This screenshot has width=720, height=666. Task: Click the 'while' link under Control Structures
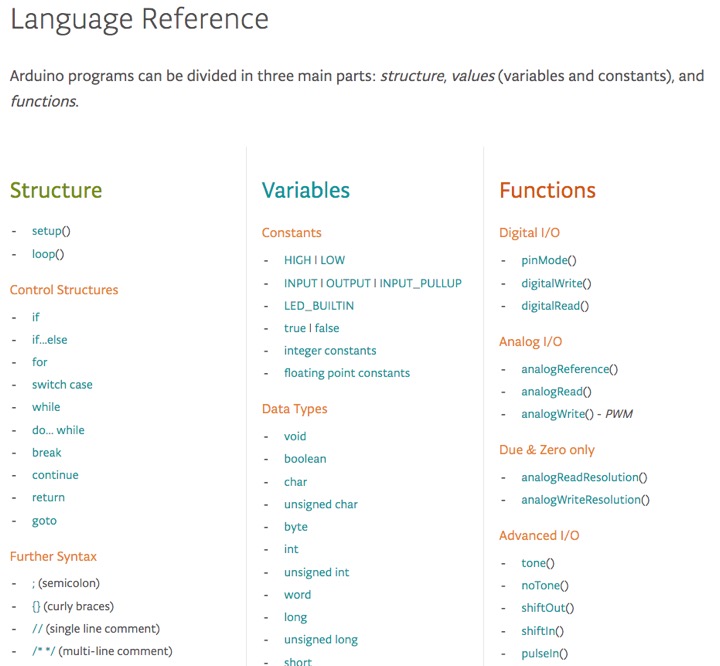[x=46, y=407]
